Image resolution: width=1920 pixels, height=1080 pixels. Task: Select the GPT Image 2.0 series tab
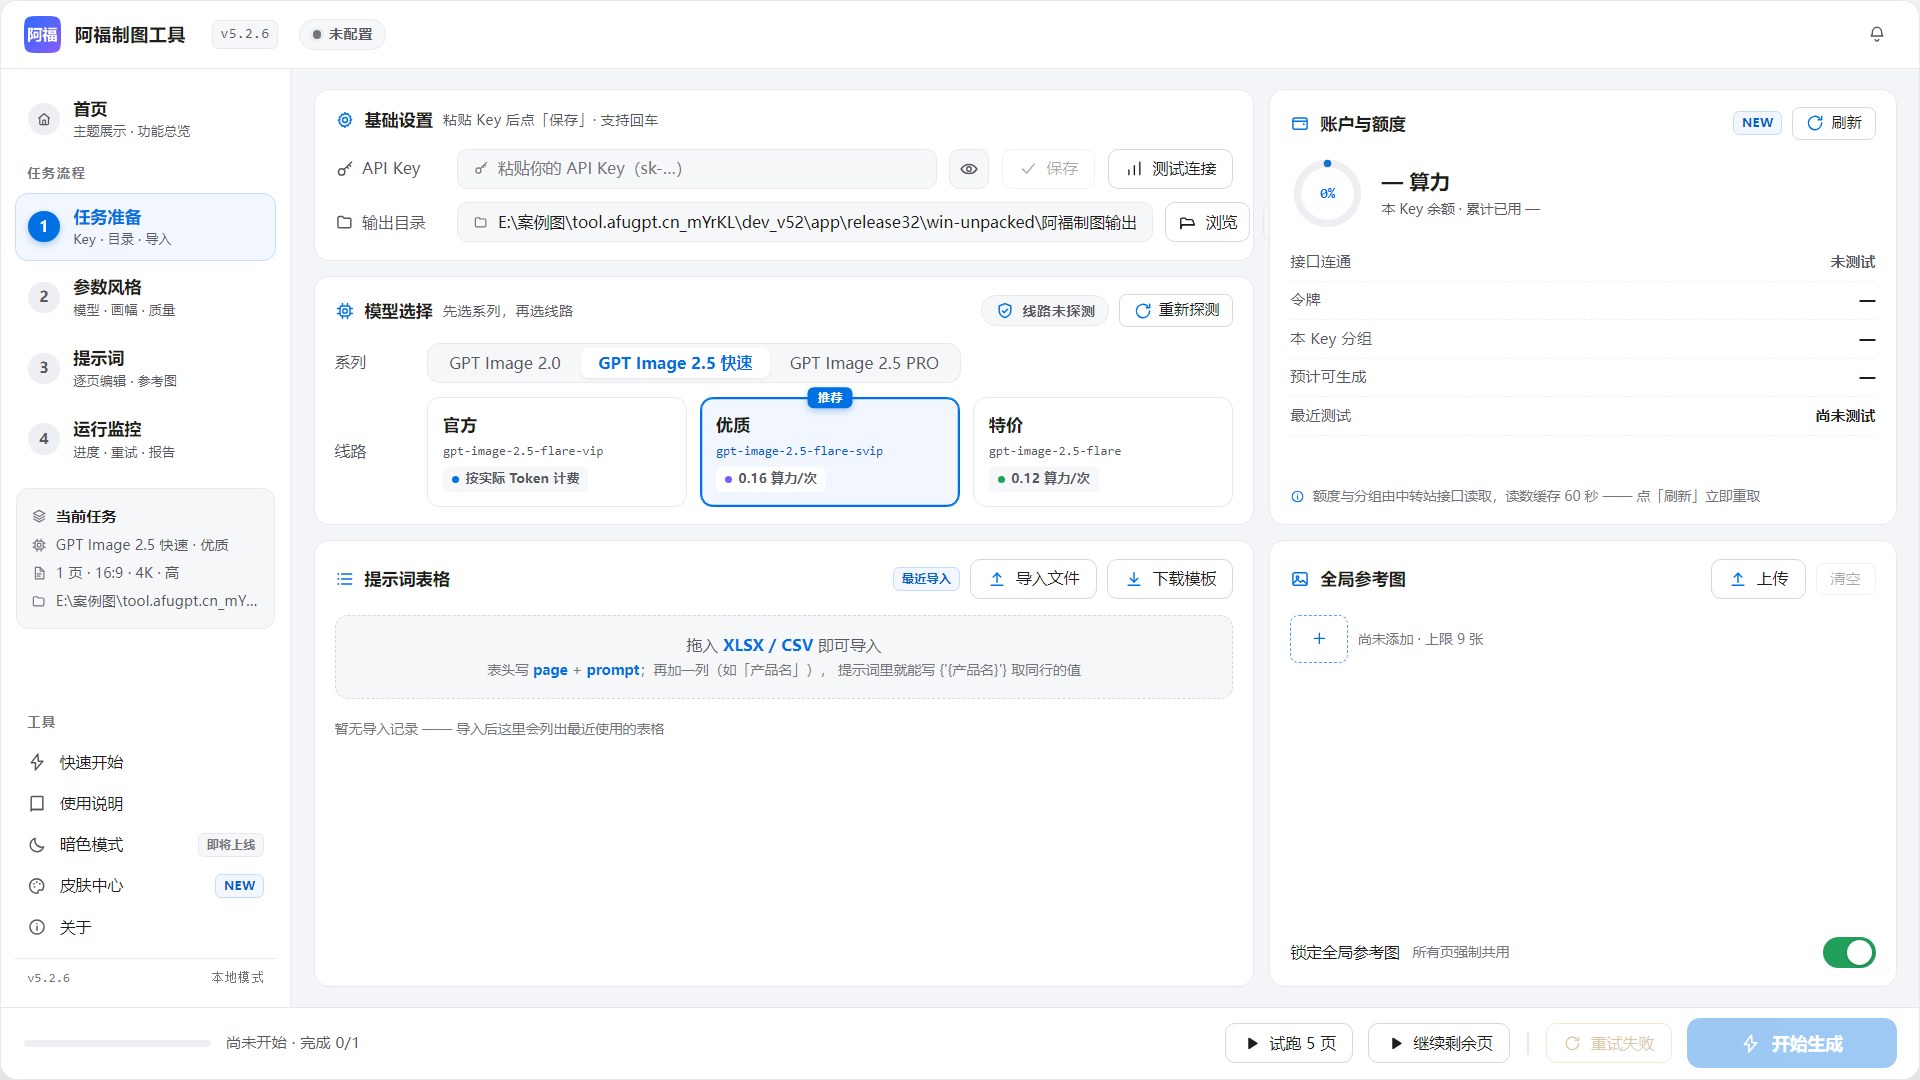tap(505, 363)
